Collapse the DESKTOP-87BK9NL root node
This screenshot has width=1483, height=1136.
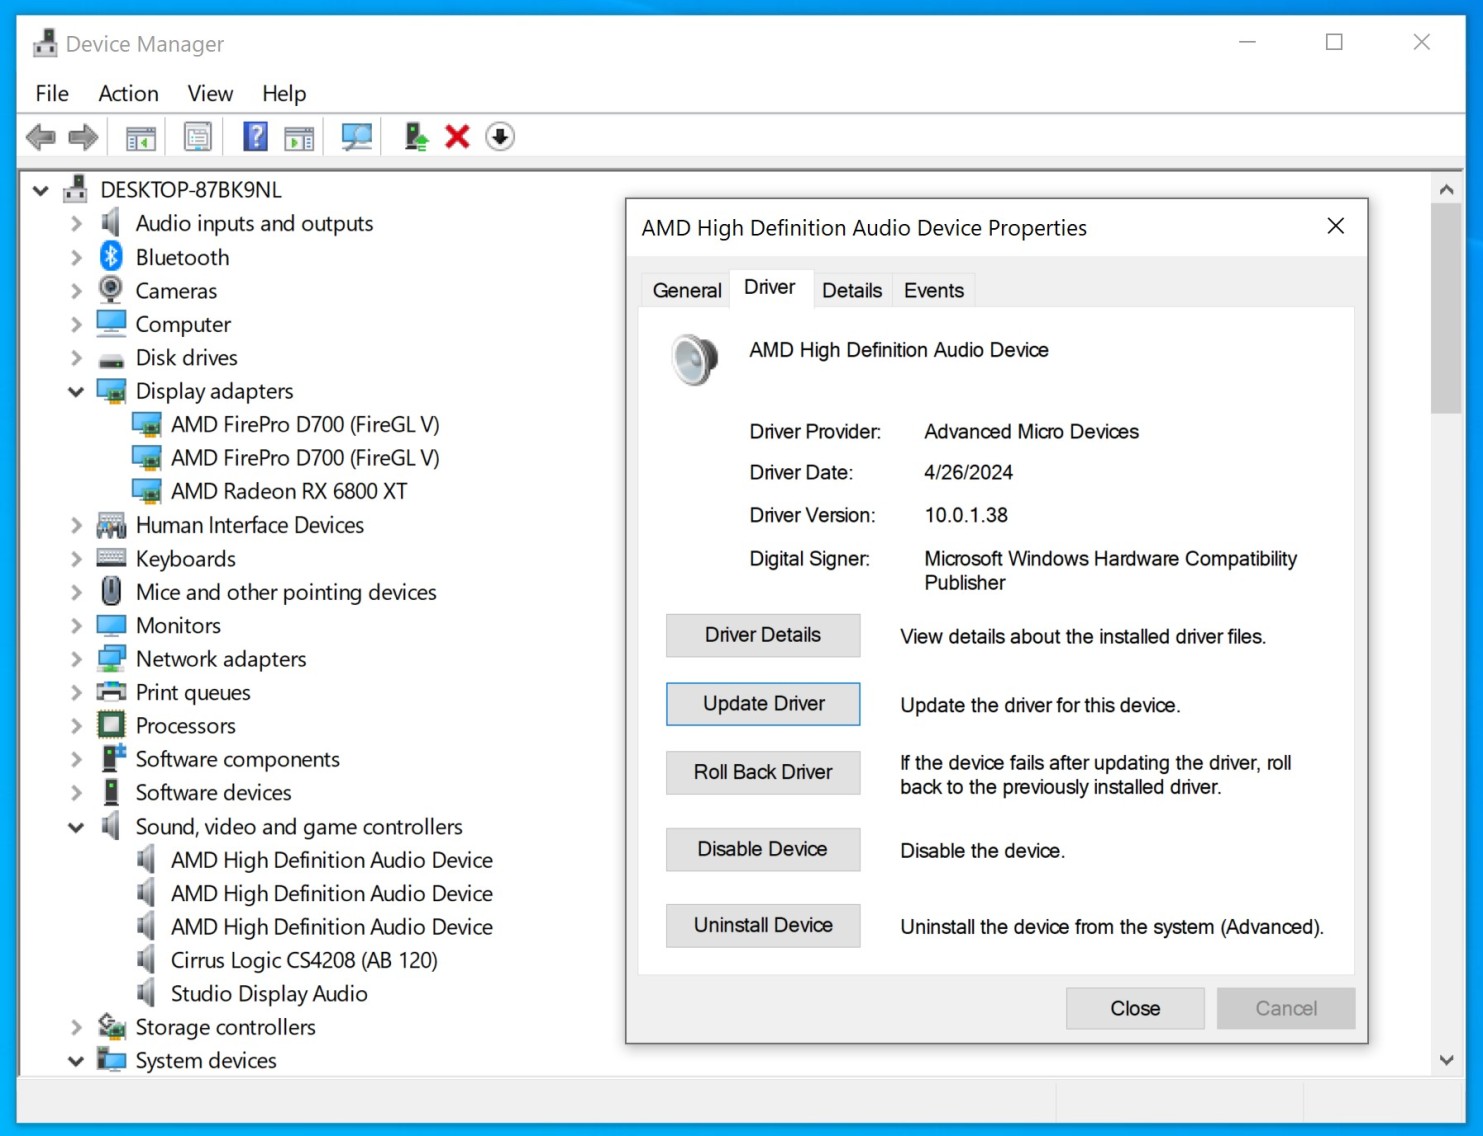tap(40, 190)
